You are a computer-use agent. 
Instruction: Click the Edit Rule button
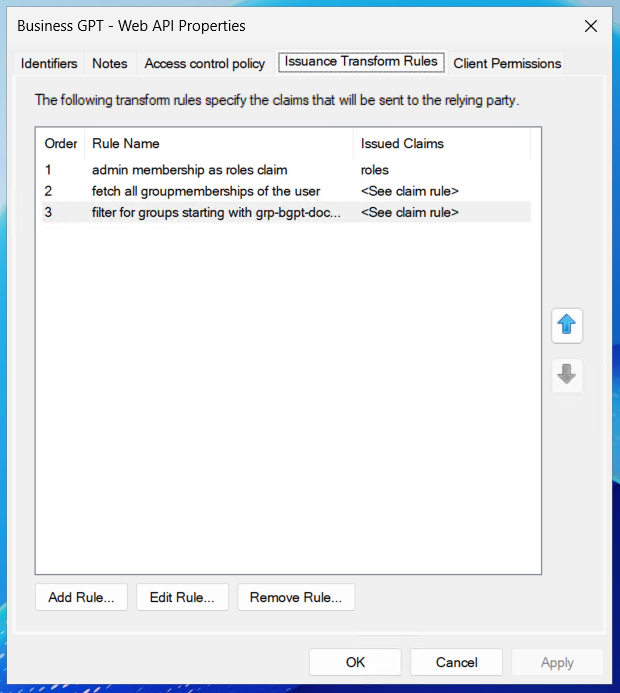182,597
